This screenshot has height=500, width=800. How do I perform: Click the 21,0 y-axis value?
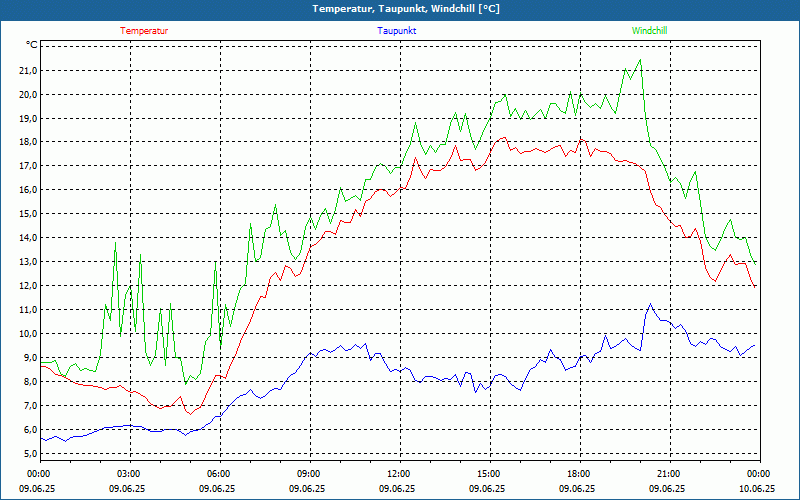click(x=28, y=70)
